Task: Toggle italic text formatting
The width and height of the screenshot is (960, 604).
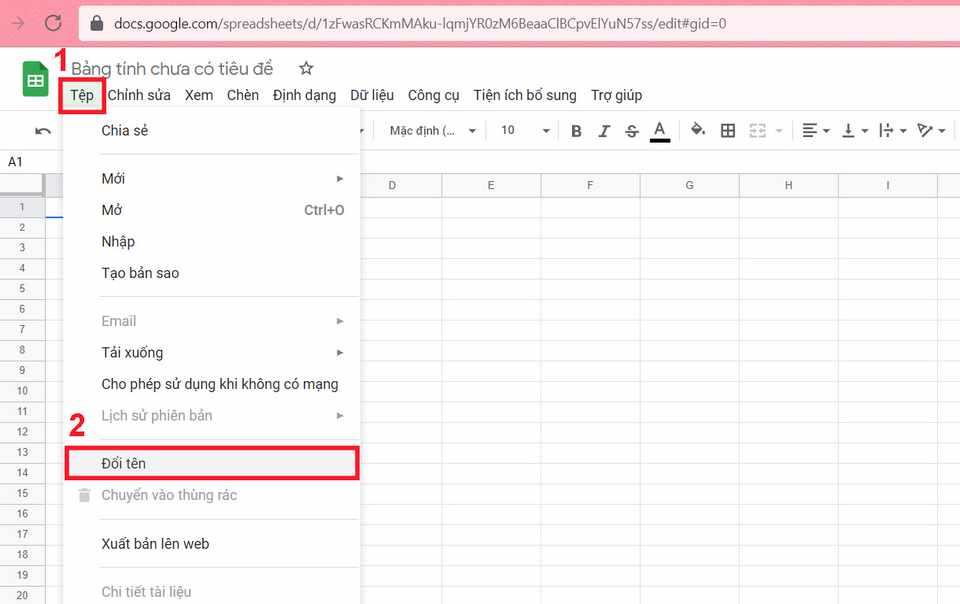Action: (x=604, y=131)
